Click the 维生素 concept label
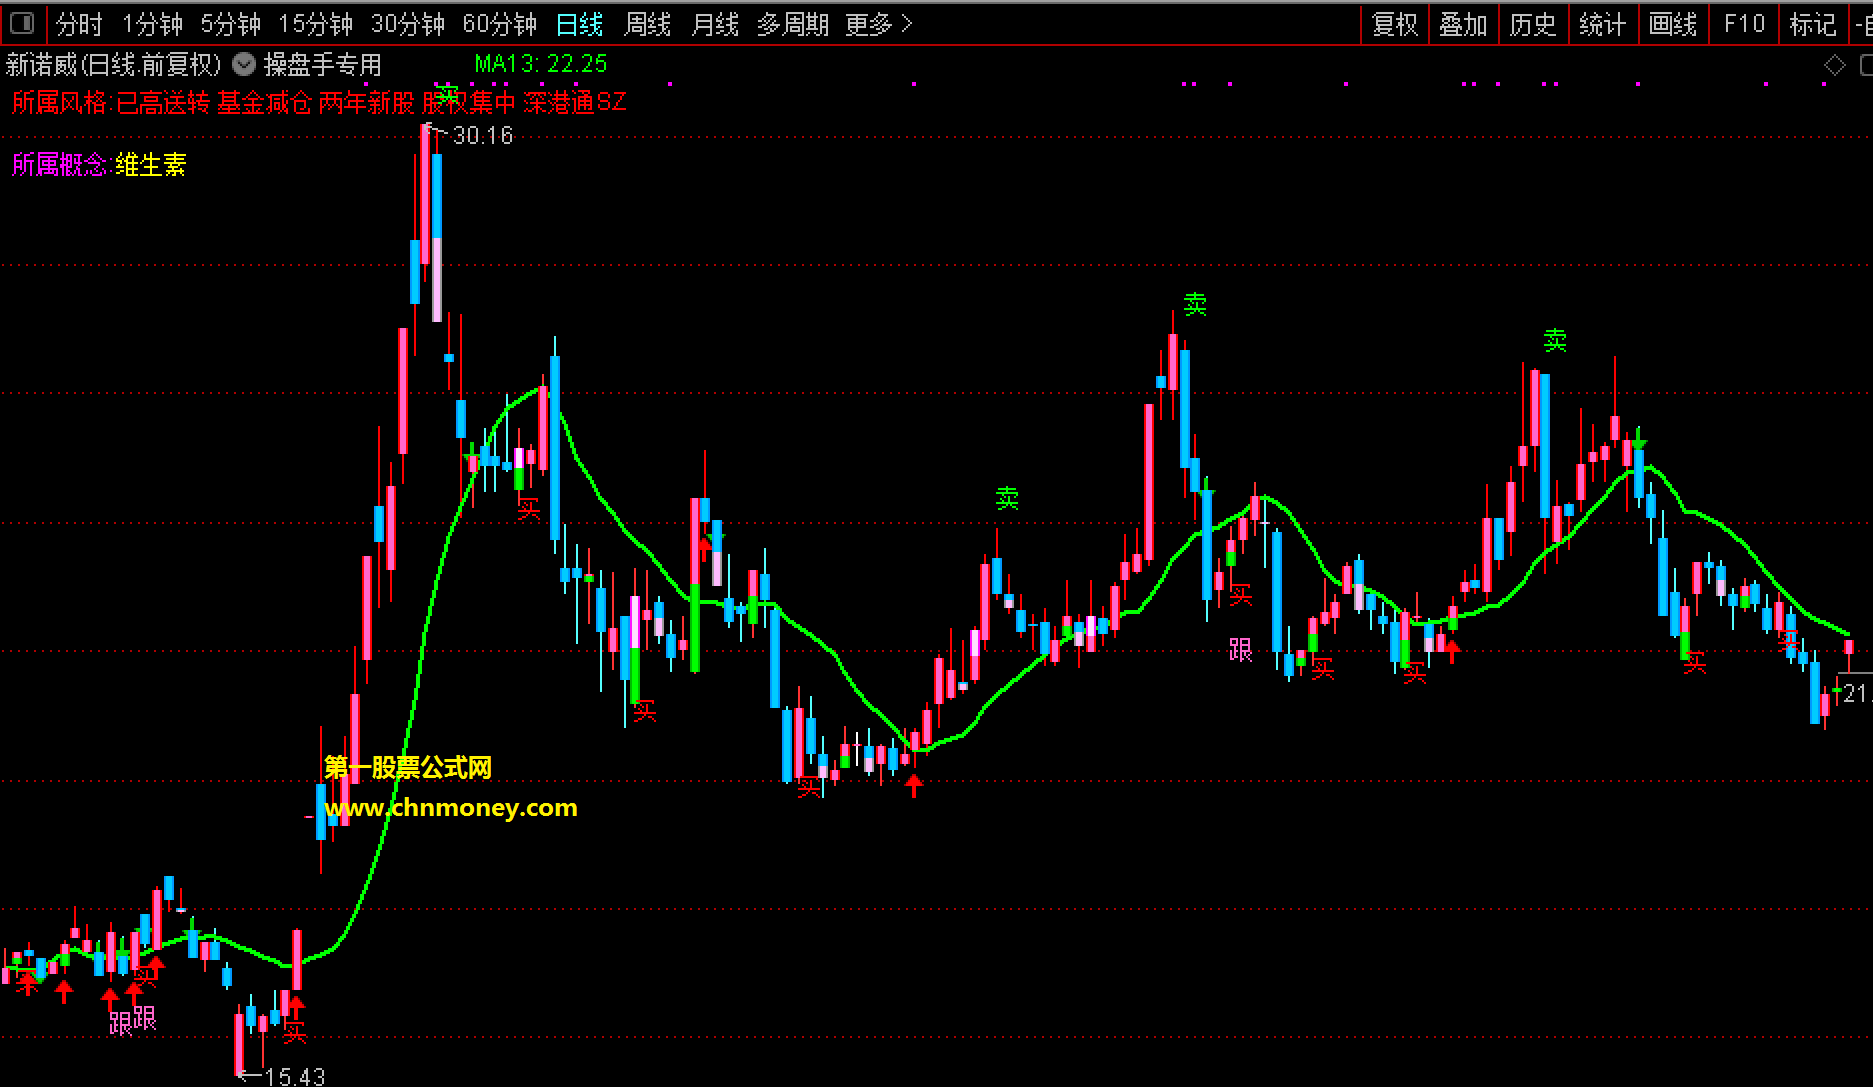Viewport: 1873px width, 1087px height. [151, 165]
